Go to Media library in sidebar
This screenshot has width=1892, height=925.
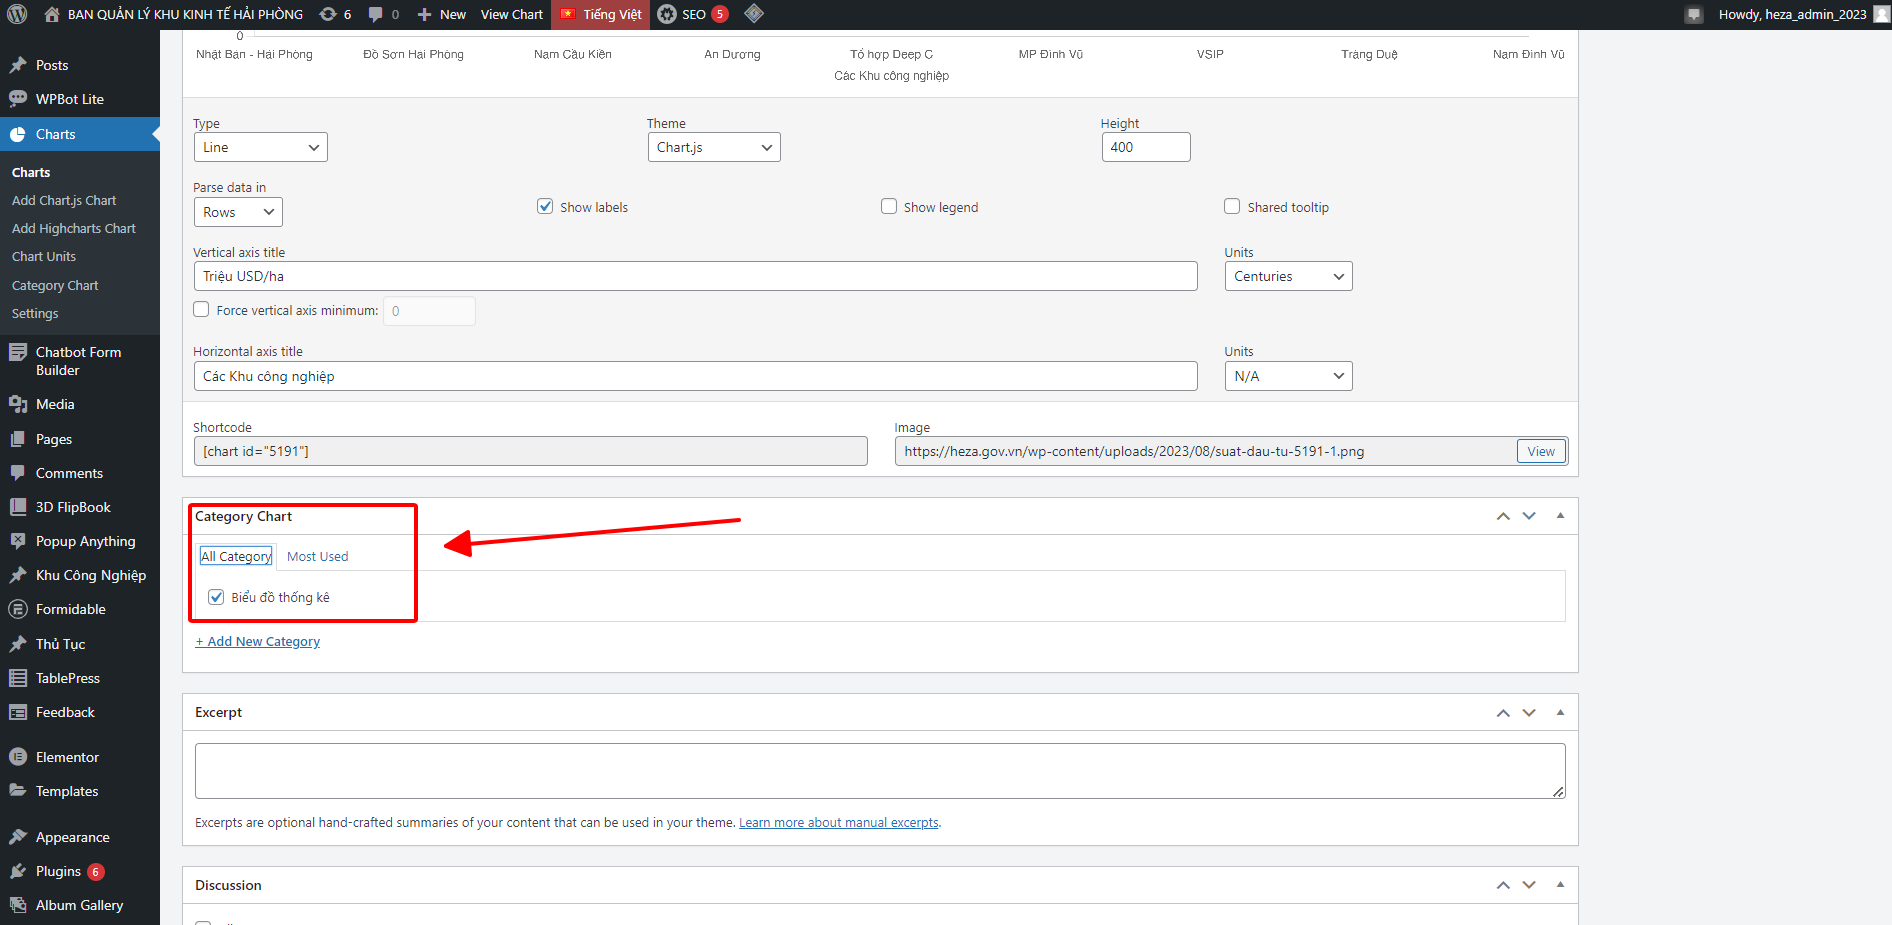click(x=55, y=404)
